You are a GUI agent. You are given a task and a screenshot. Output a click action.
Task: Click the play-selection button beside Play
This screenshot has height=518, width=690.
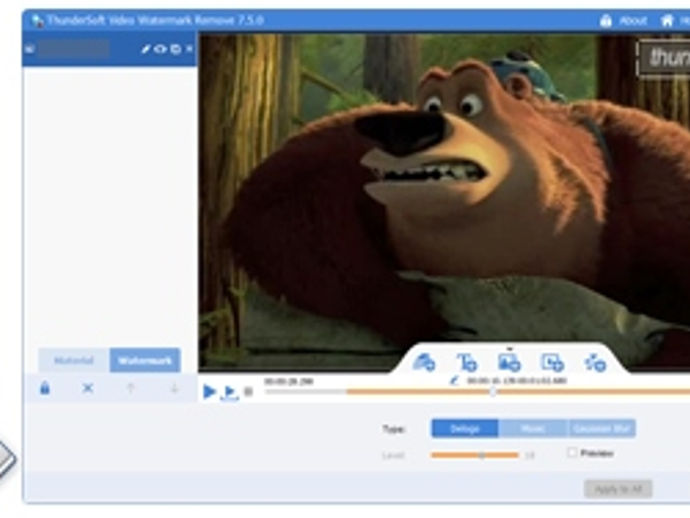click(230, 392)
